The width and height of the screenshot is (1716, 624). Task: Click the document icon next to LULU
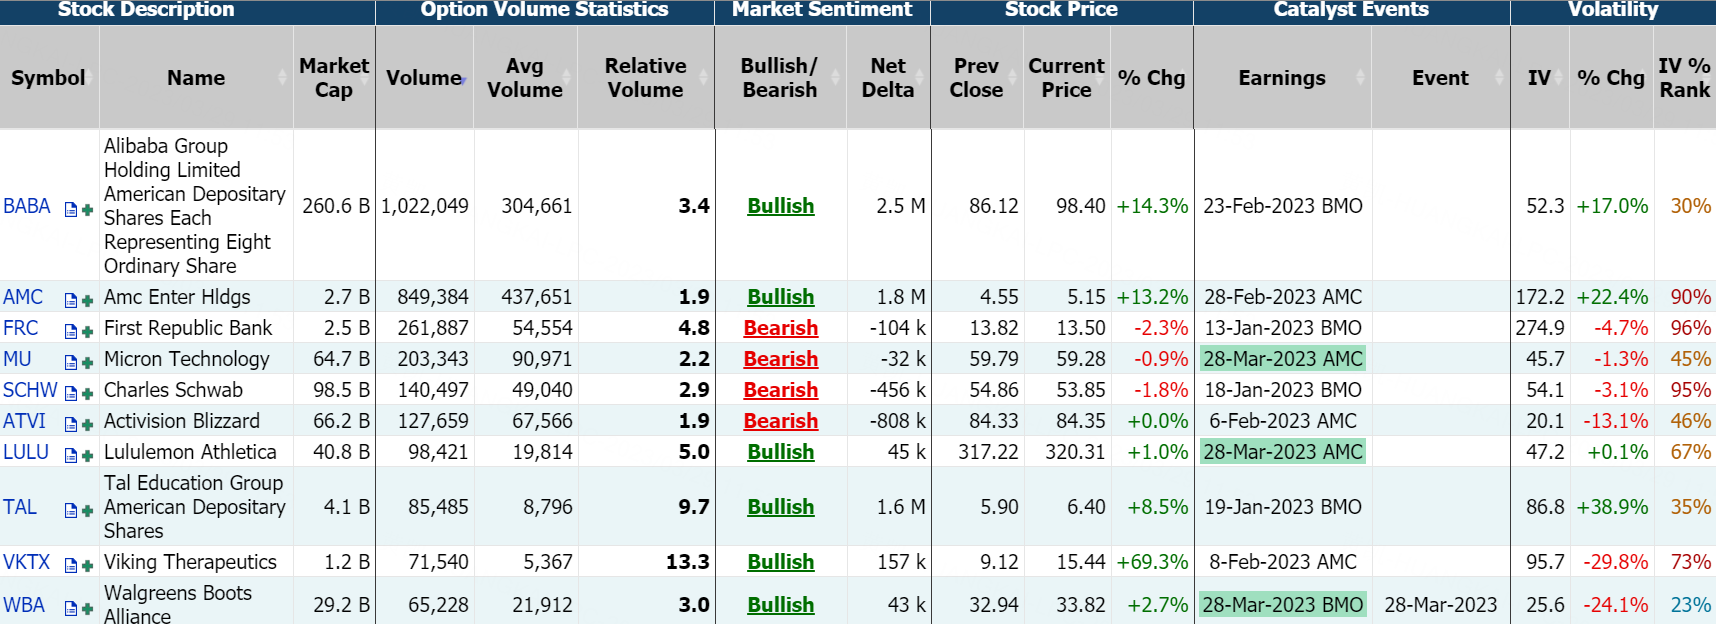(x=71, y=455)
